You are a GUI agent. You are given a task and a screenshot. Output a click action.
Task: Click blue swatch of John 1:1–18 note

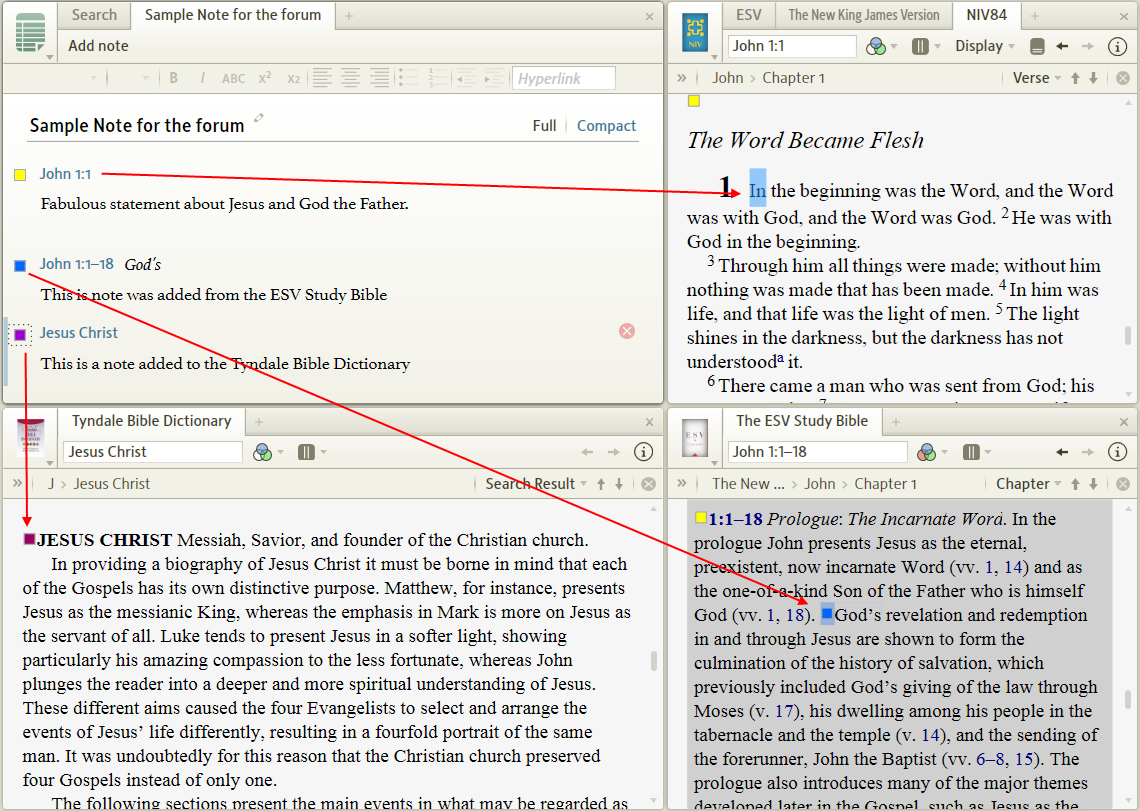20,266
